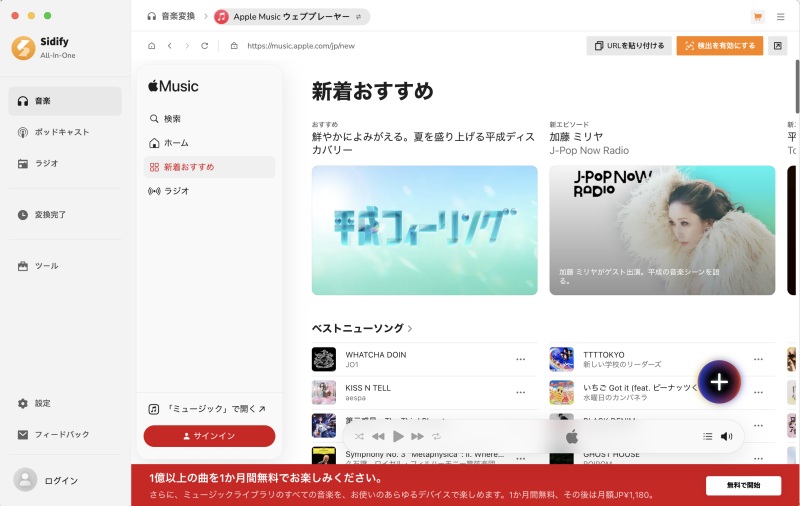Click the WHATCHA DOIN album artwork
Viewport: 800px width, 506px height.
point(324,359)
